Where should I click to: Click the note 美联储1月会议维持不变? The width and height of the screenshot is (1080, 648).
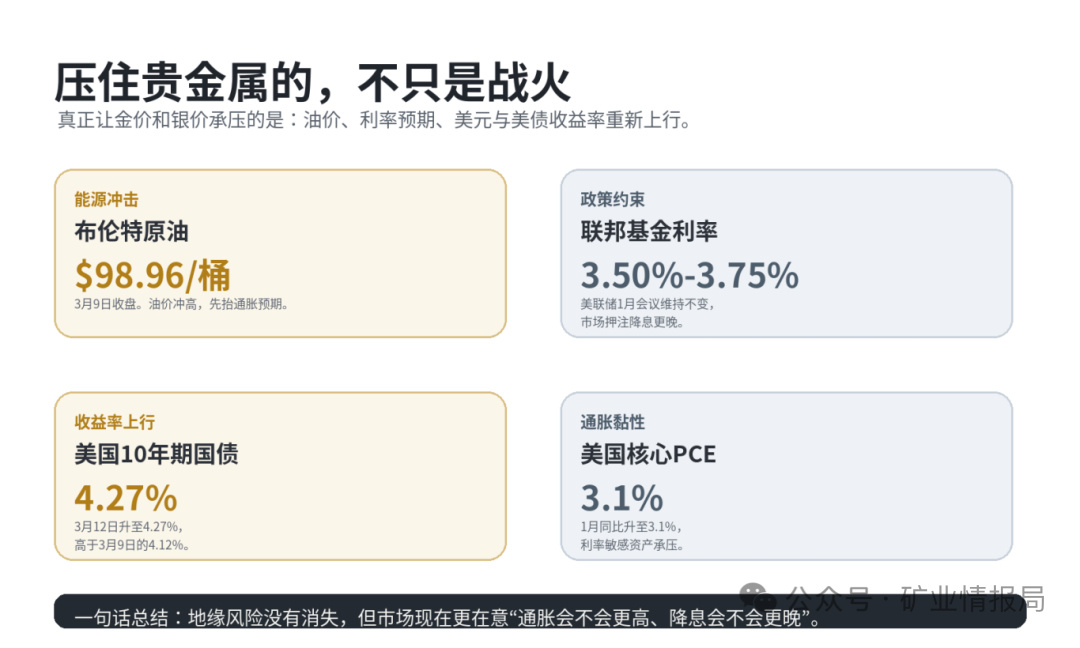click(647, 304)
